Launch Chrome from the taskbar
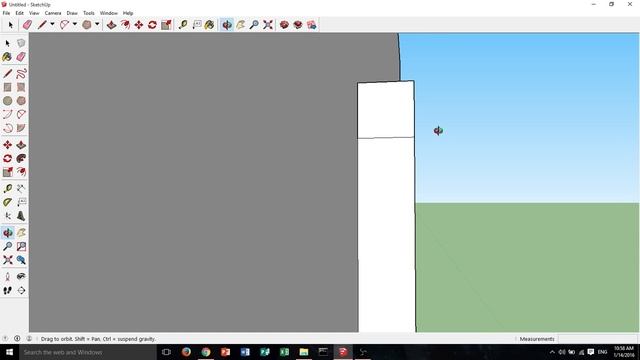 (x=206, y=352)
